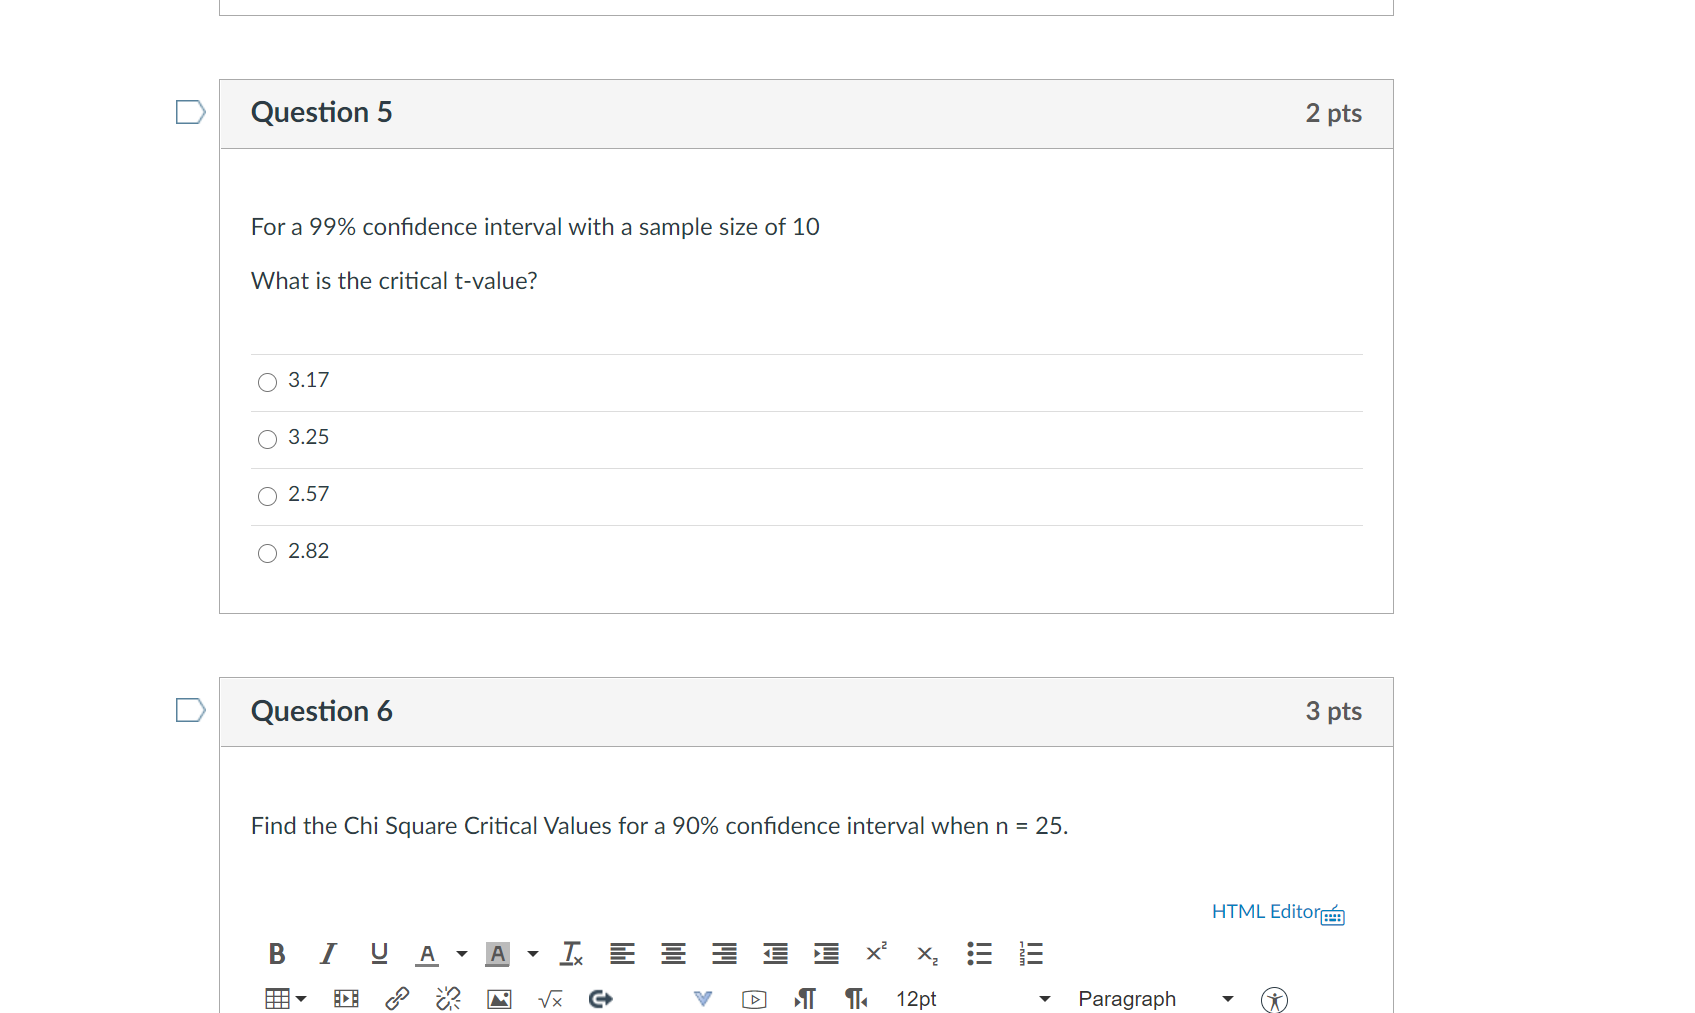1695x1013 pixels.
Task: Open the 12pt font size dropdown
Action: coord(973,999)
